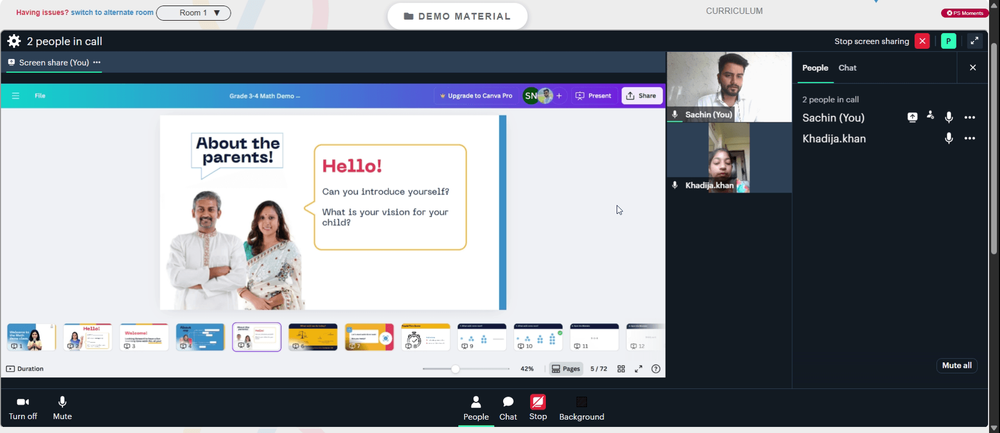Open screen share tab options ellipsis
This screenshot has width=1000, height=433.
coord(97,62)
